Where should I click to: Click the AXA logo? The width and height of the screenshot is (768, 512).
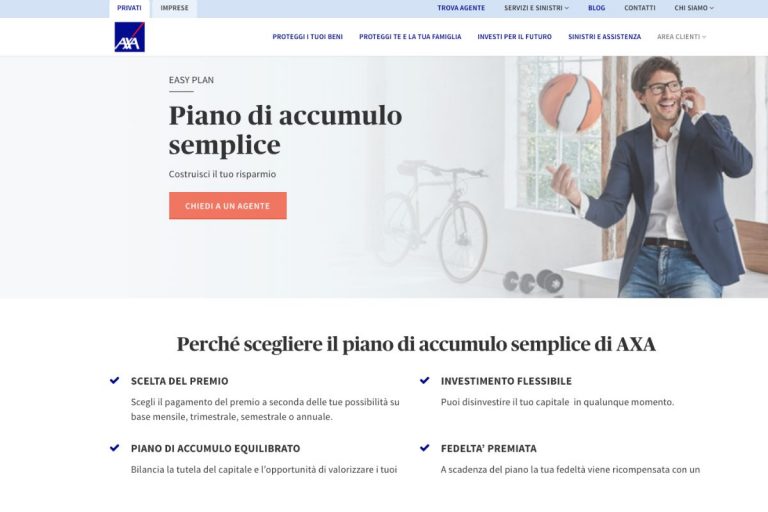tap(129, 37)
